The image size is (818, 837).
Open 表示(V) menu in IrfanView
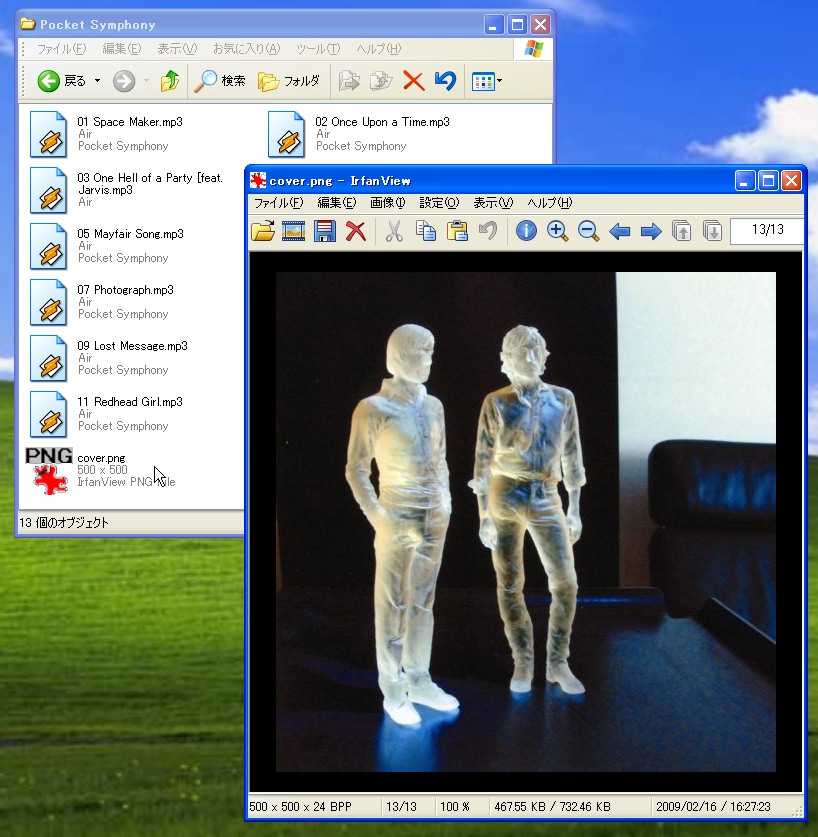(493, 203)
